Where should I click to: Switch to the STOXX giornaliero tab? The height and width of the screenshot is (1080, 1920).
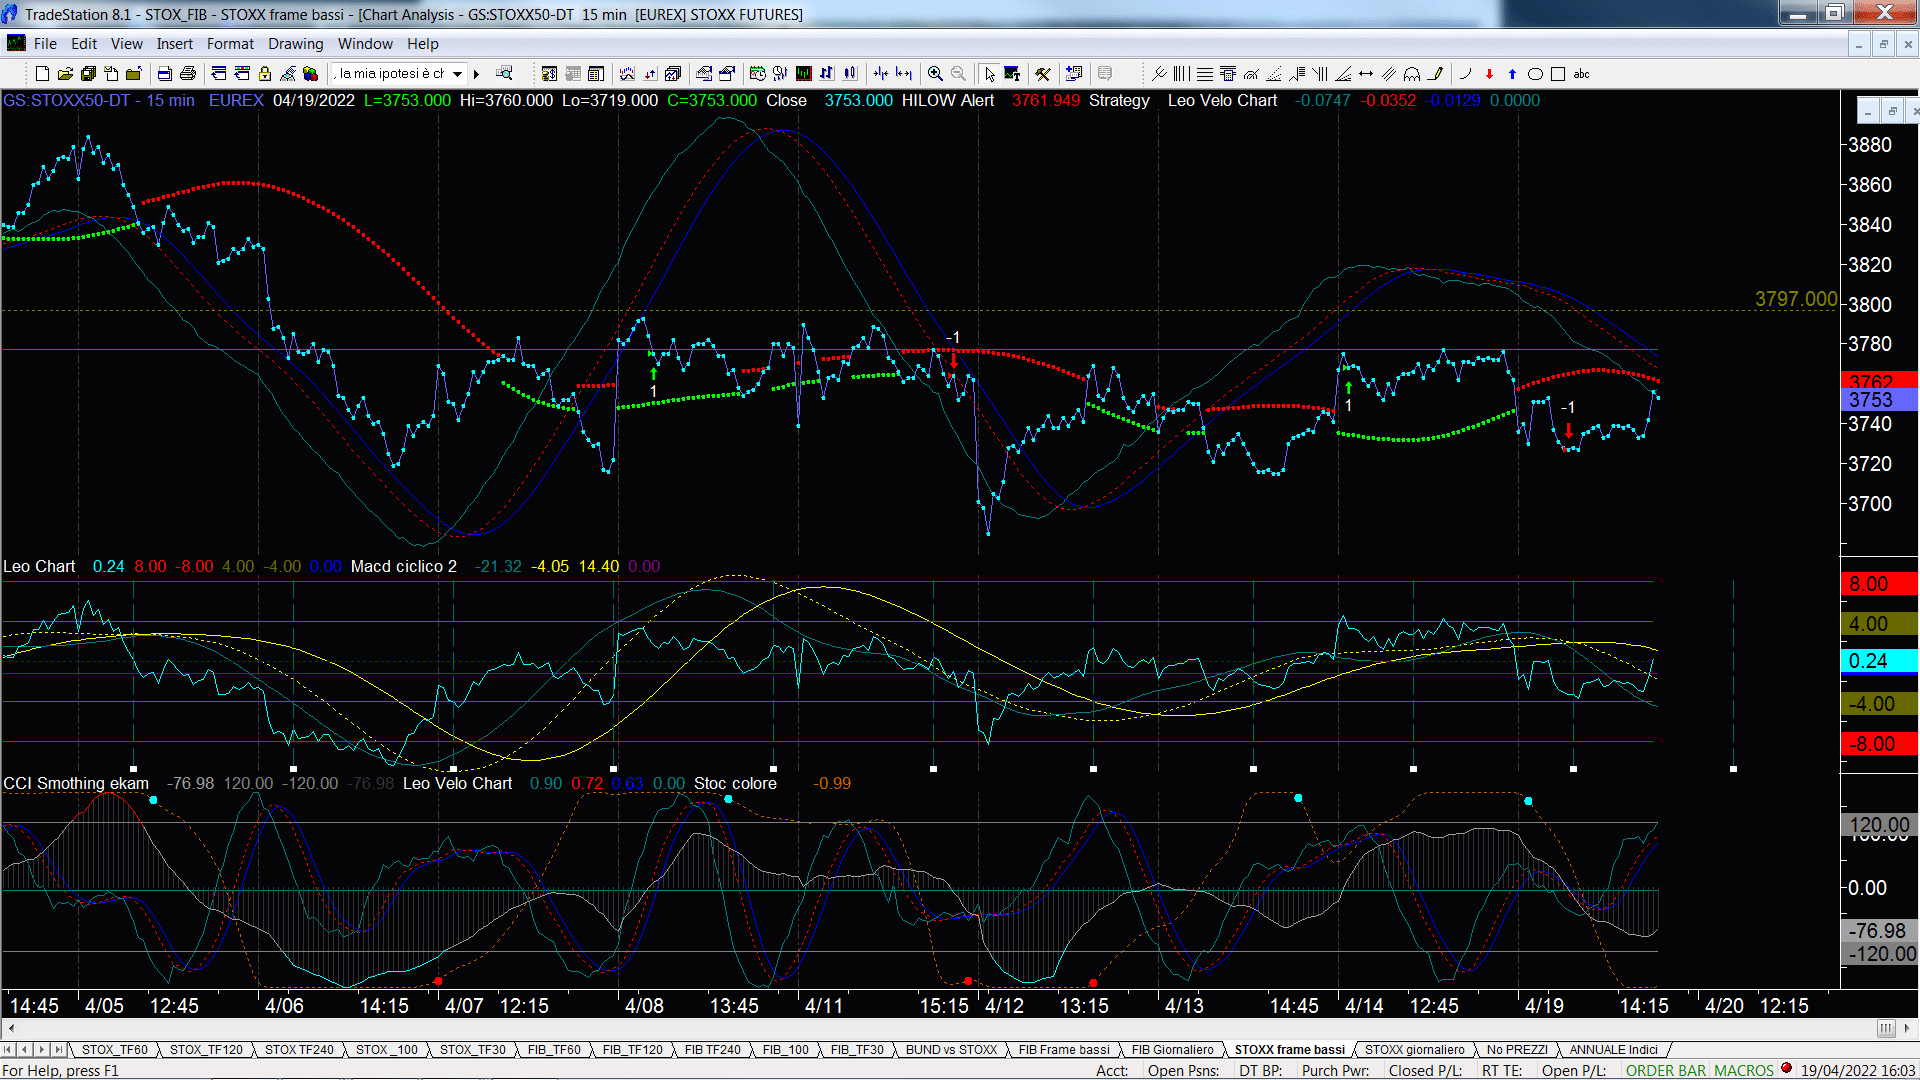[x=1414, y=1049]
